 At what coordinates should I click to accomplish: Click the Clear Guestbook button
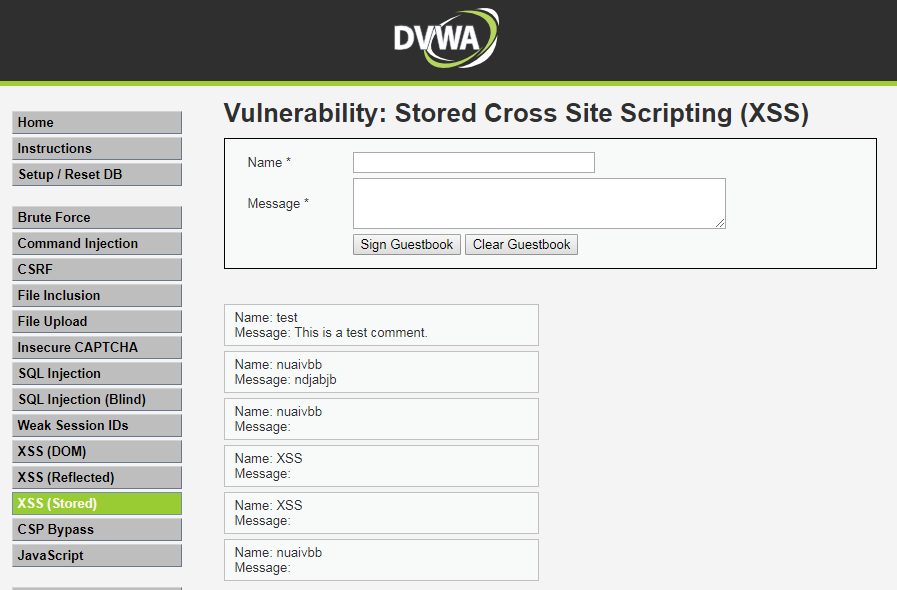(521, 244)
